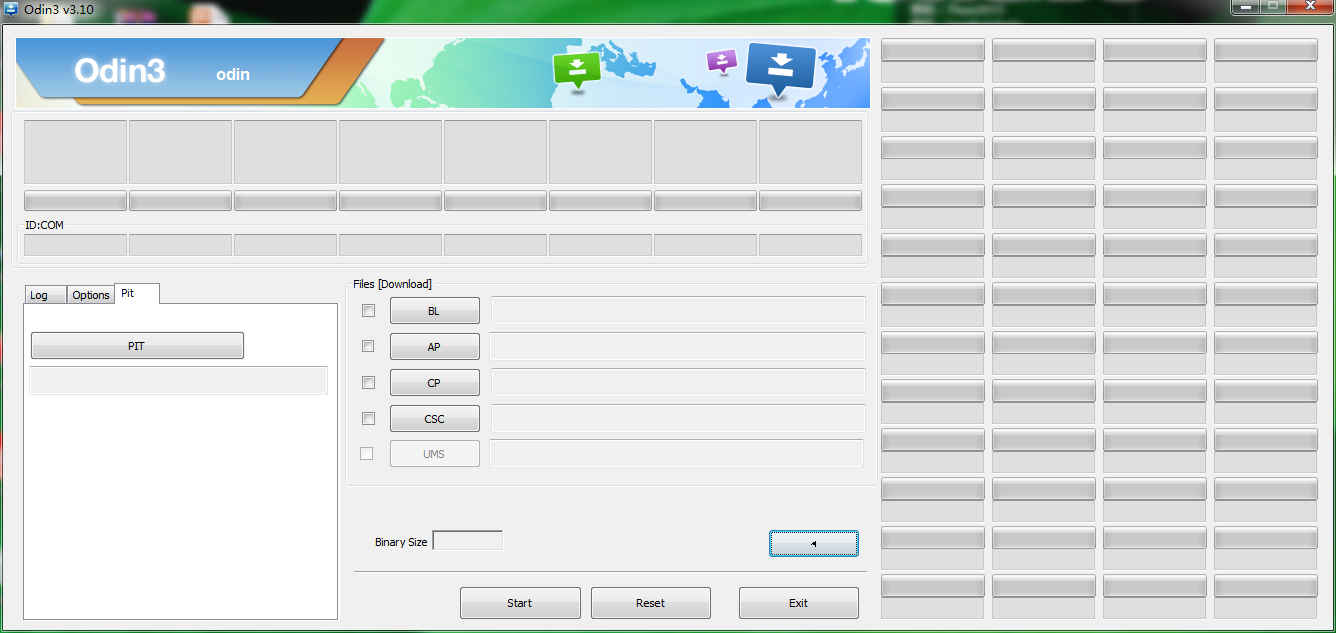The image size is (1336, 633).
Task: Open the Options tab
Action: [x=90, y=295]
